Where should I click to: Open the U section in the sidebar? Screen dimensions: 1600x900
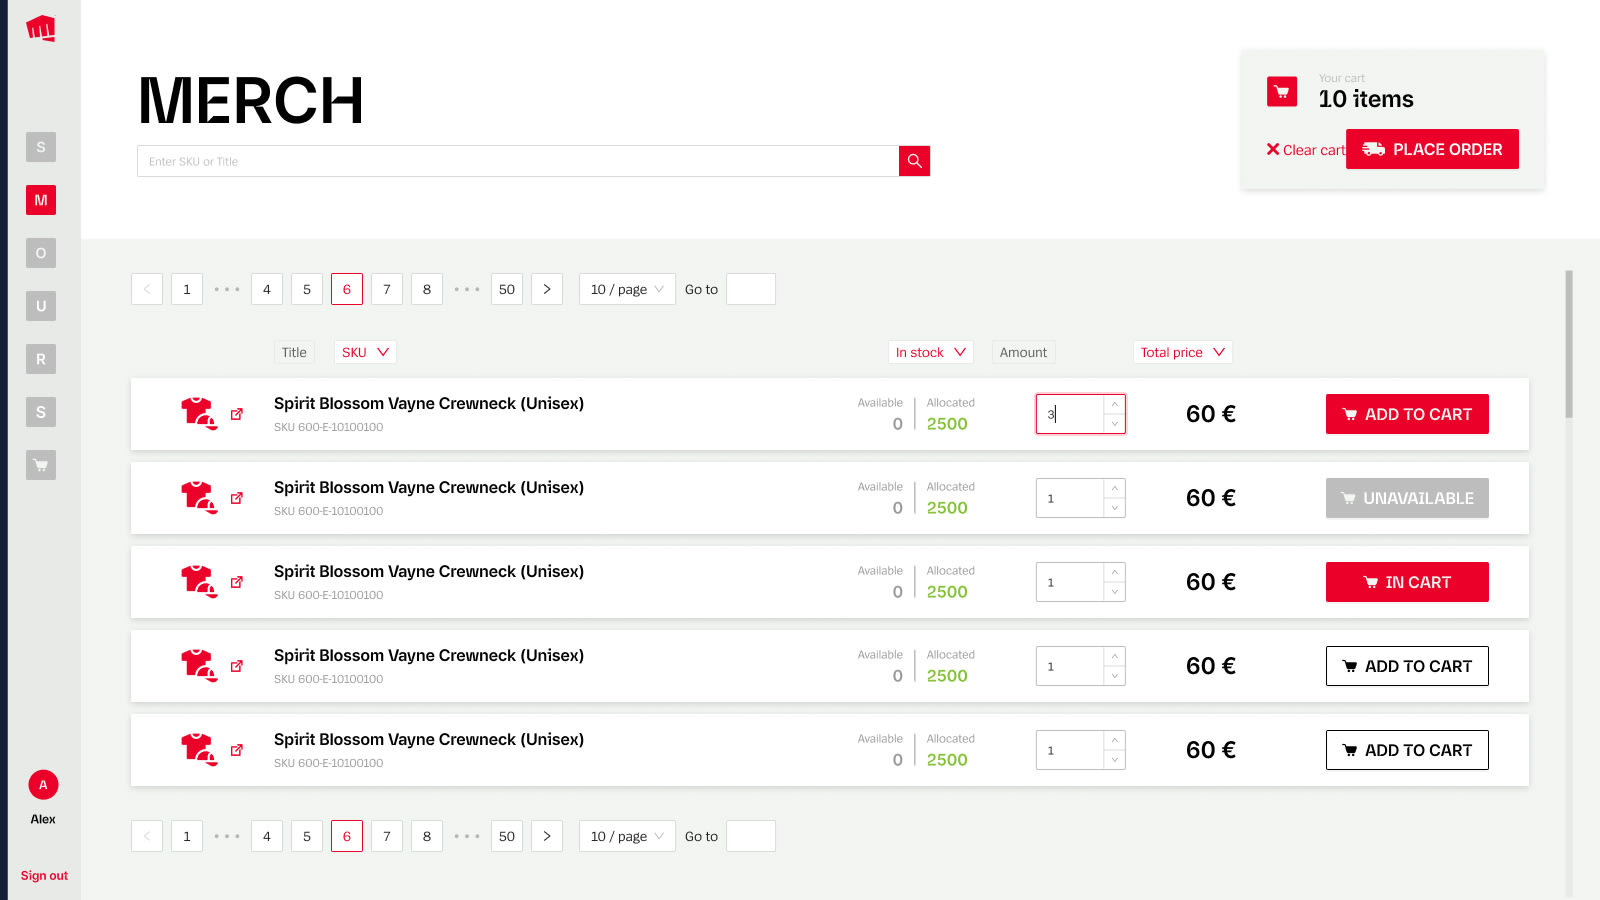point(41,306)
